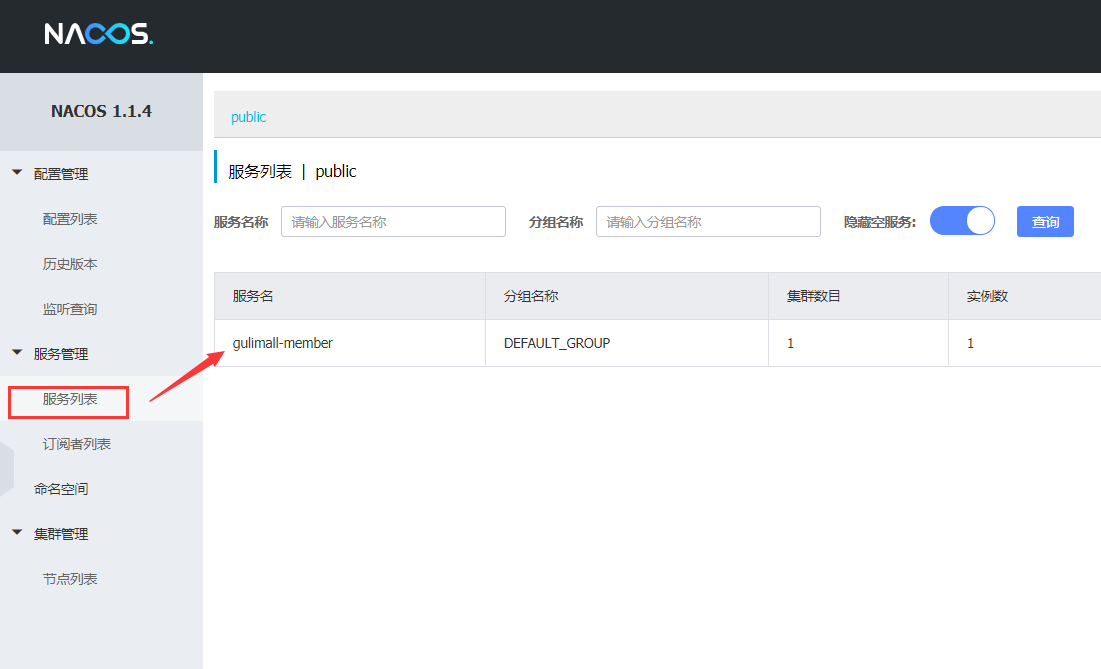Open 节点列表 in sidebar
Screen dimensions: 1101x669
point(70,578)
